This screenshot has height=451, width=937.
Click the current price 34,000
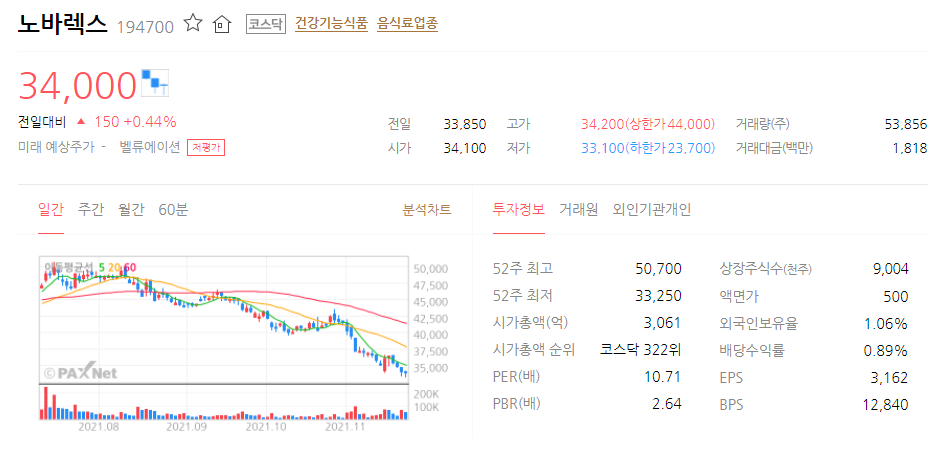coord(78,85)
